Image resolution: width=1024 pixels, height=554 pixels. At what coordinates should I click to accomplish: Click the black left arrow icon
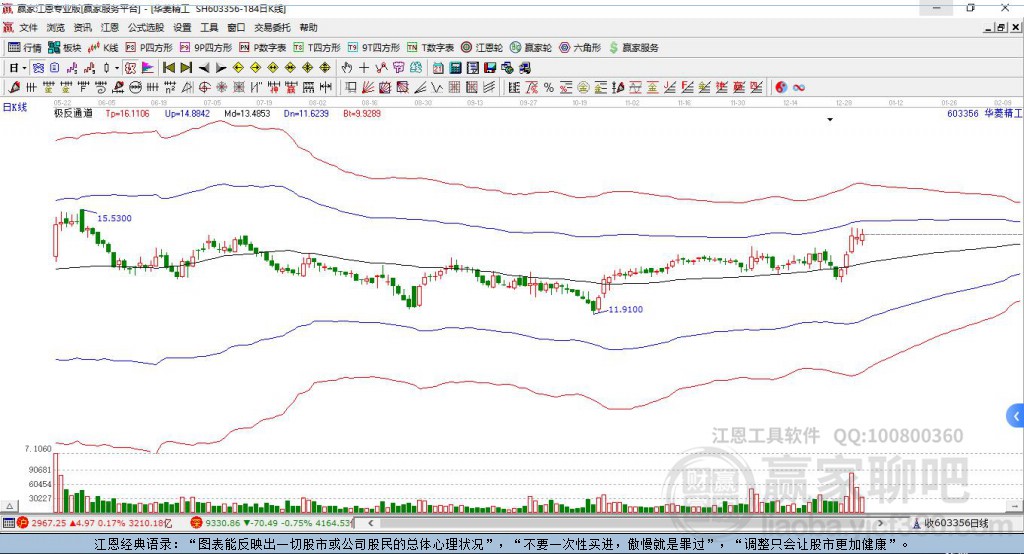click(x=204, y=68)
